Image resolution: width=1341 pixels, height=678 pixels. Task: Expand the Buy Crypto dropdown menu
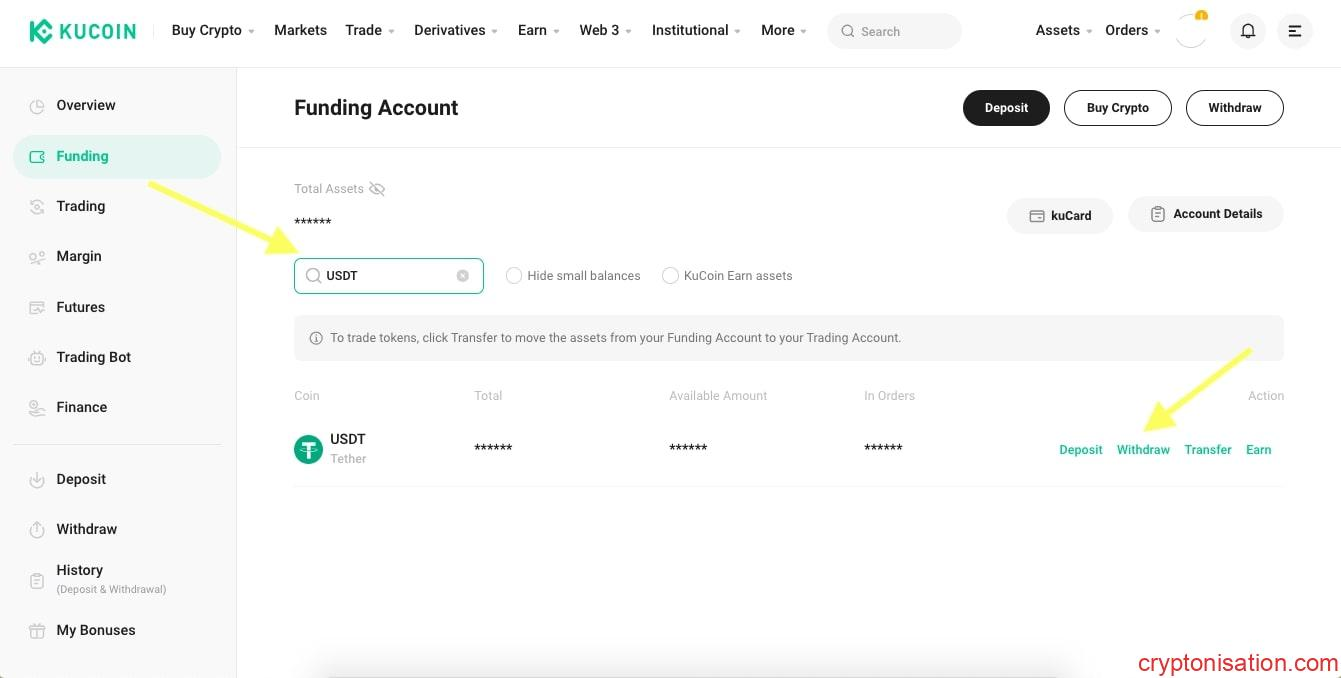click(x=212, y=31)
